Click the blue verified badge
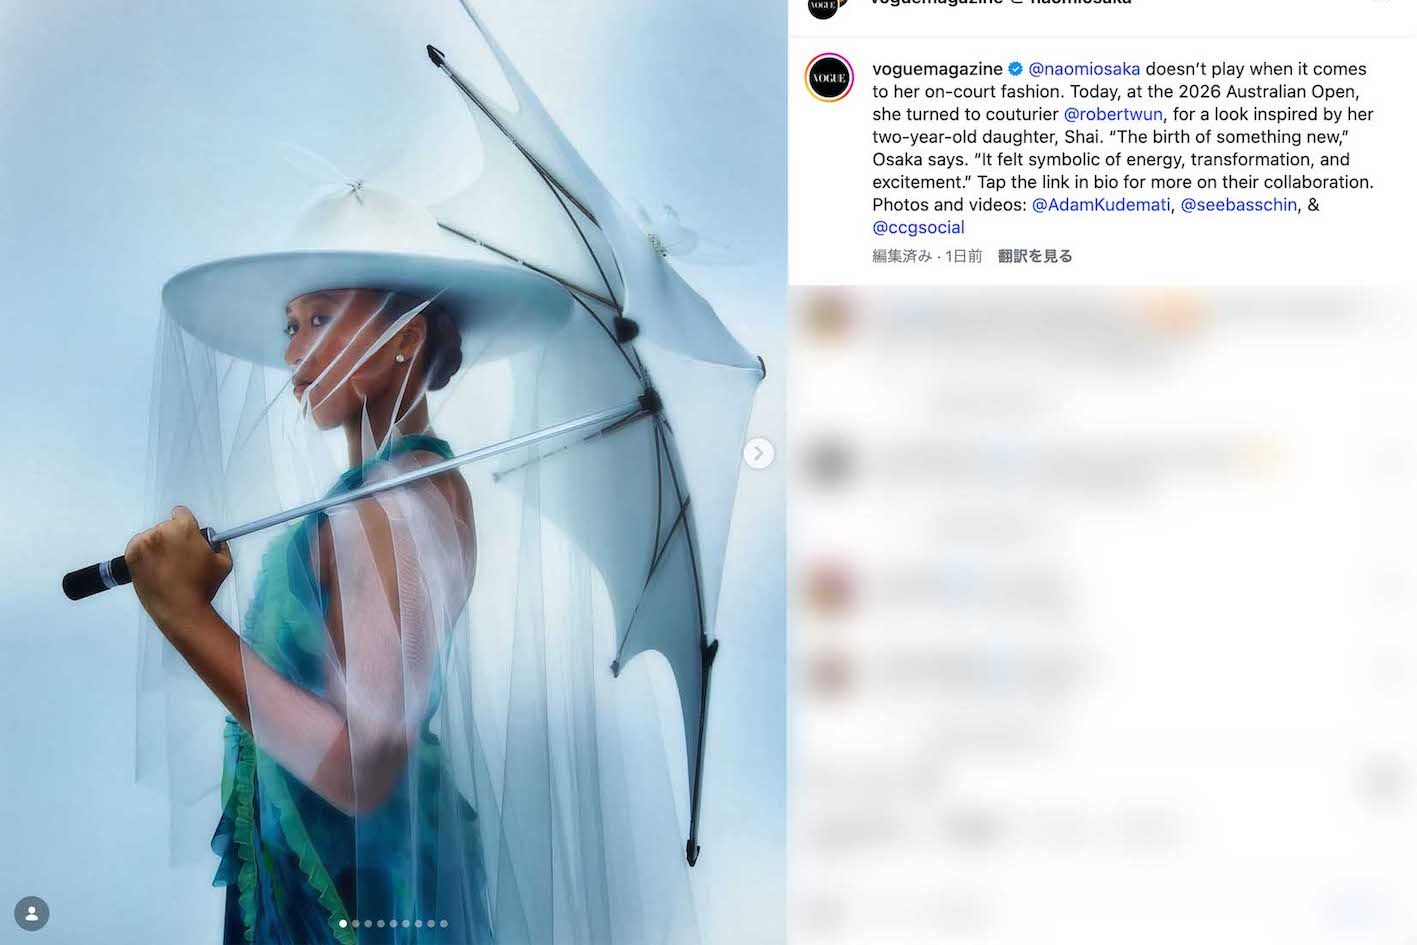 (x=1015, y=69)
